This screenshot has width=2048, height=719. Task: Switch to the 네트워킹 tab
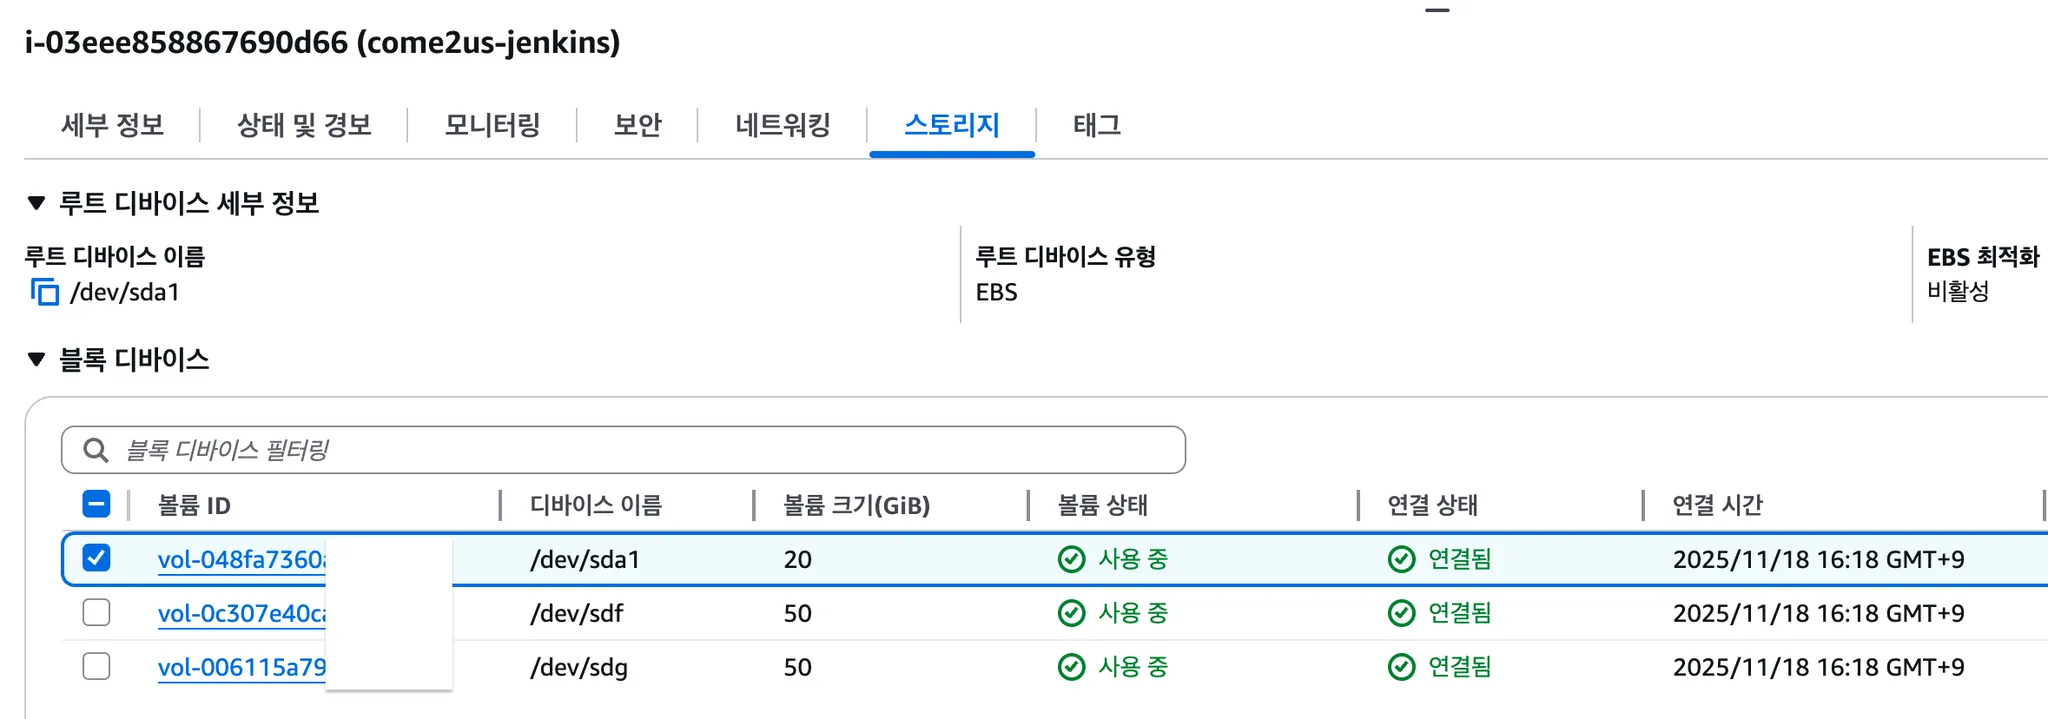[x=783, y=125]
